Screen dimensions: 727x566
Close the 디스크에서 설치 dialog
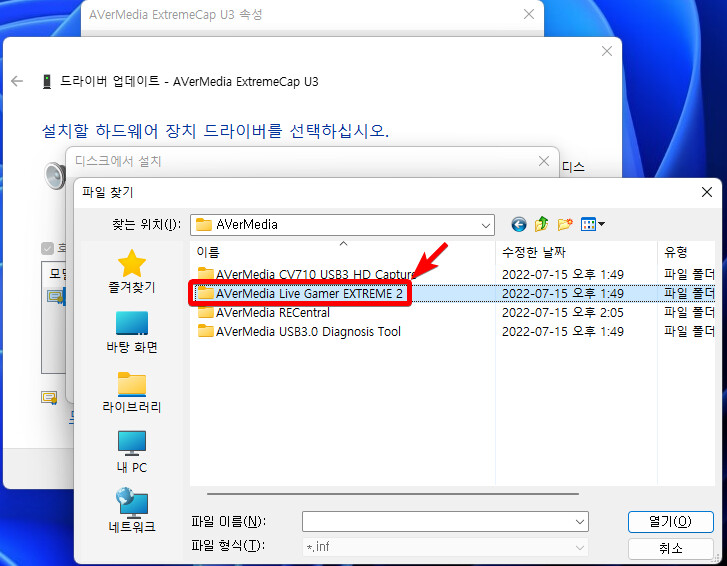(544, 161)
